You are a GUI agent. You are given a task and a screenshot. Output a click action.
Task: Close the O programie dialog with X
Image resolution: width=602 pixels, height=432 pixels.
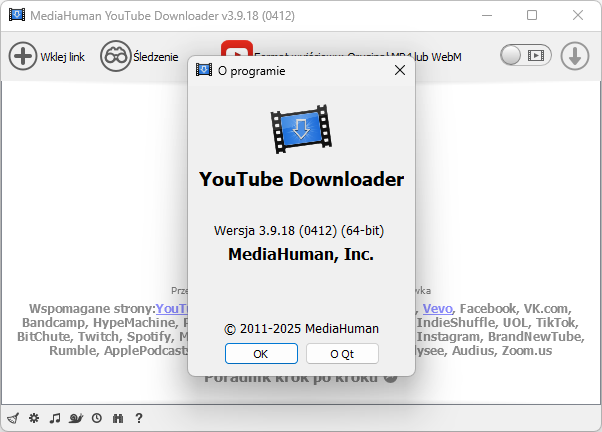click(x=400, y=70)
